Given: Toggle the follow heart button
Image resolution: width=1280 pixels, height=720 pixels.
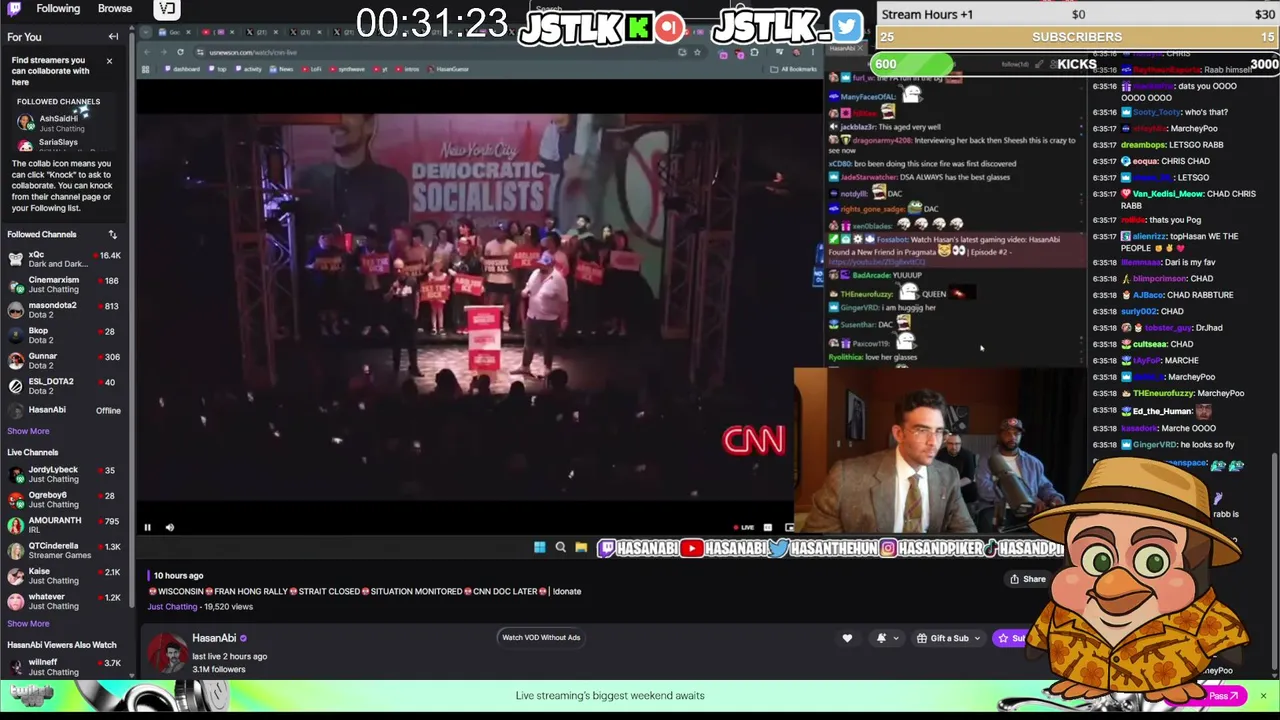Looking at the screenshot, I should tap(847, 638).
